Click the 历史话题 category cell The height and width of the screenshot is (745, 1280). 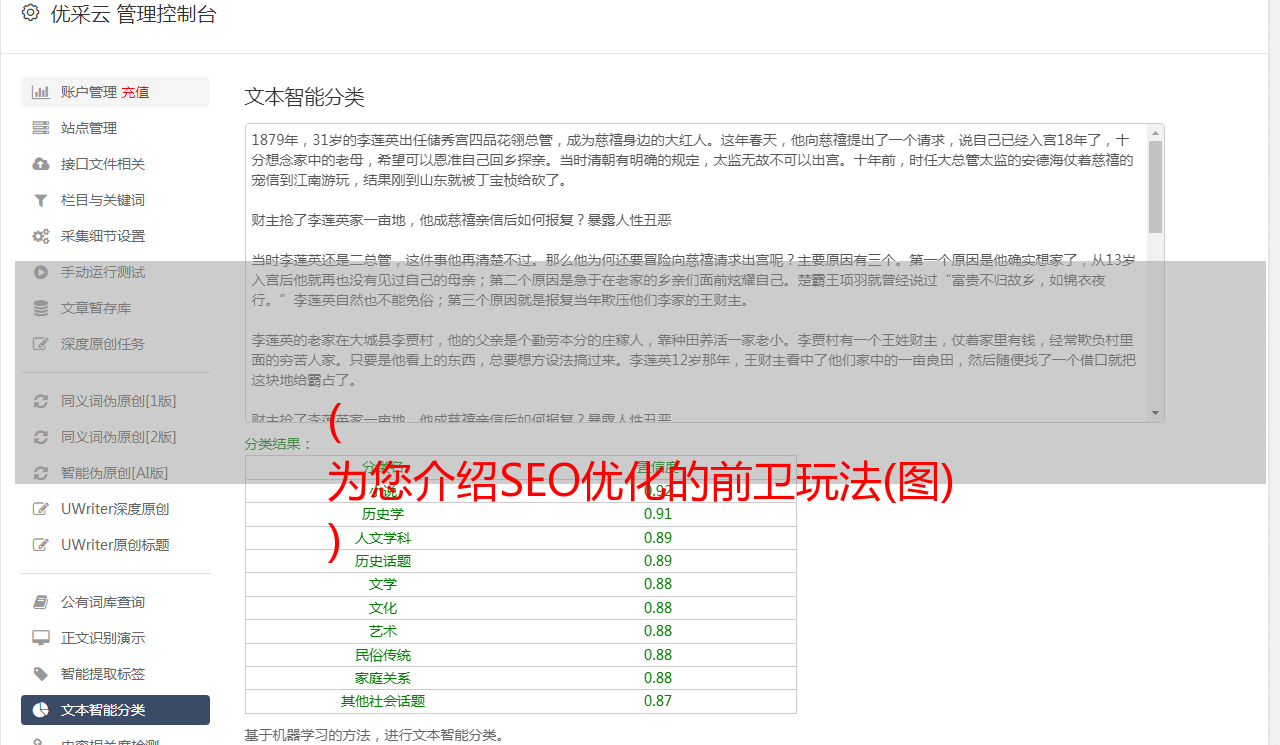coord(383,561)
